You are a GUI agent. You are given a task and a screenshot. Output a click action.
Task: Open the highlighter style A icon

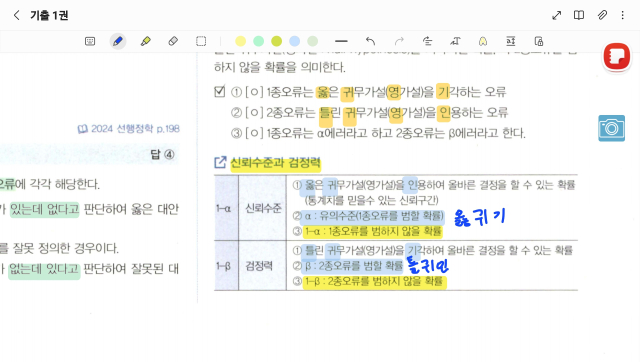pos(483,41)
